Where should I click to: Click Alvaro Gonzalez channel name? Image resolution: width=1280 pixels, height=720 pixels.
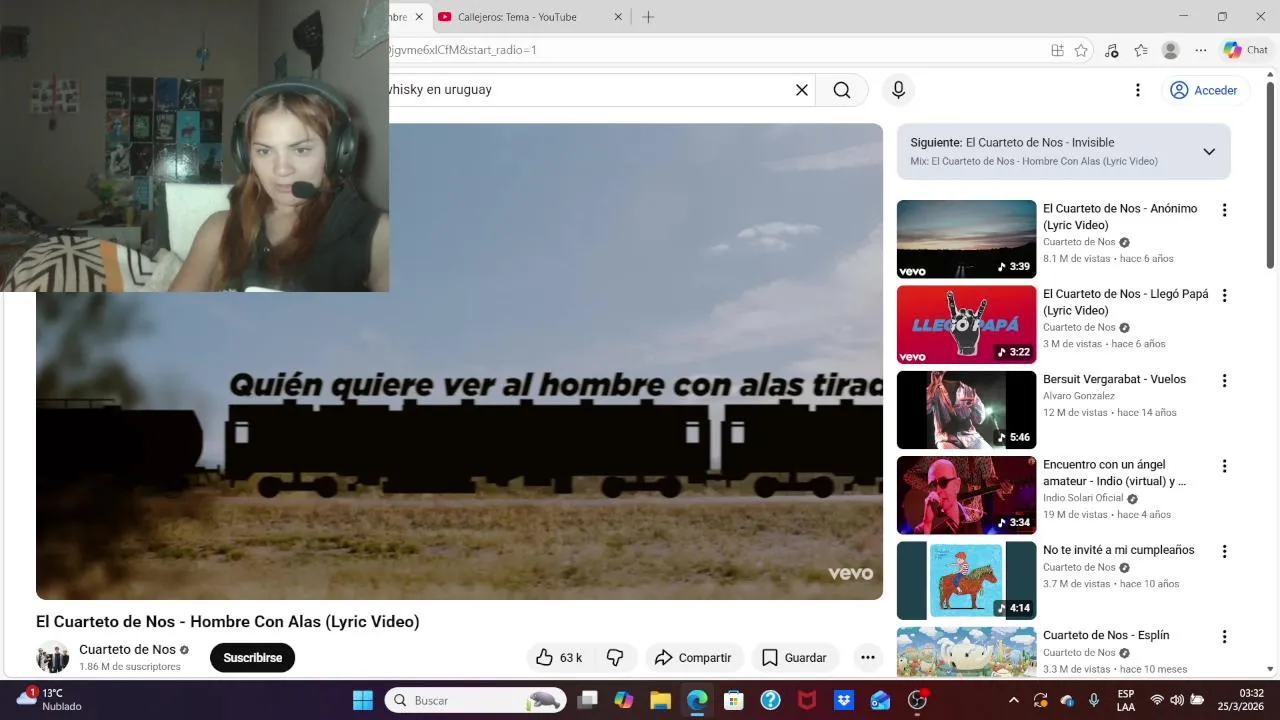[1079, 396]
